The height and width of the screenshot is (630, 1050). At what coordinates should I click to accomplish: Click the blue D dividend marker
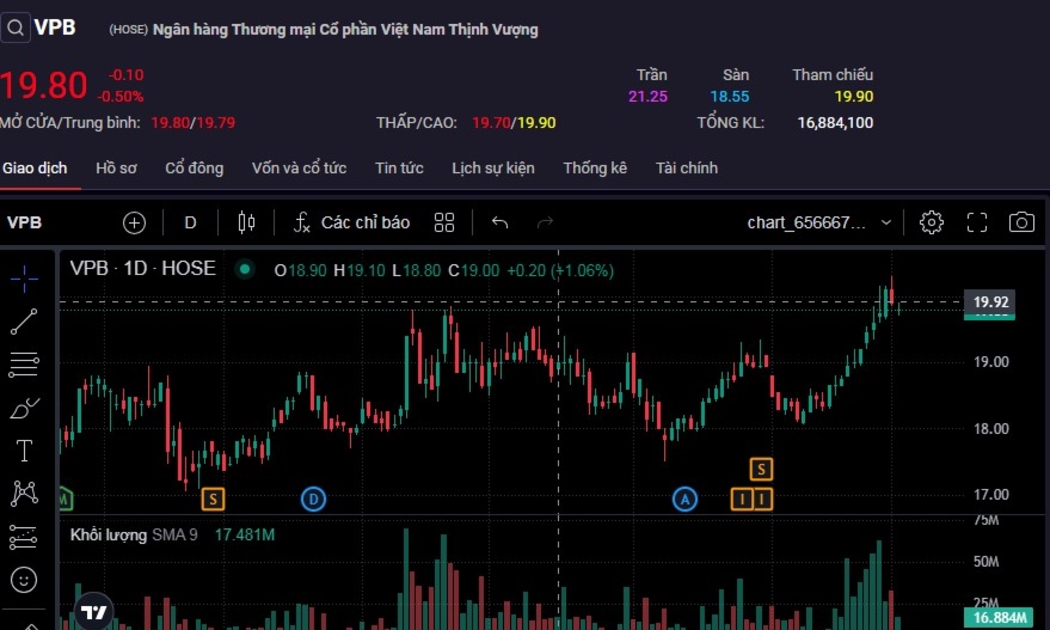pyautogui.click(x=313, y=498)
